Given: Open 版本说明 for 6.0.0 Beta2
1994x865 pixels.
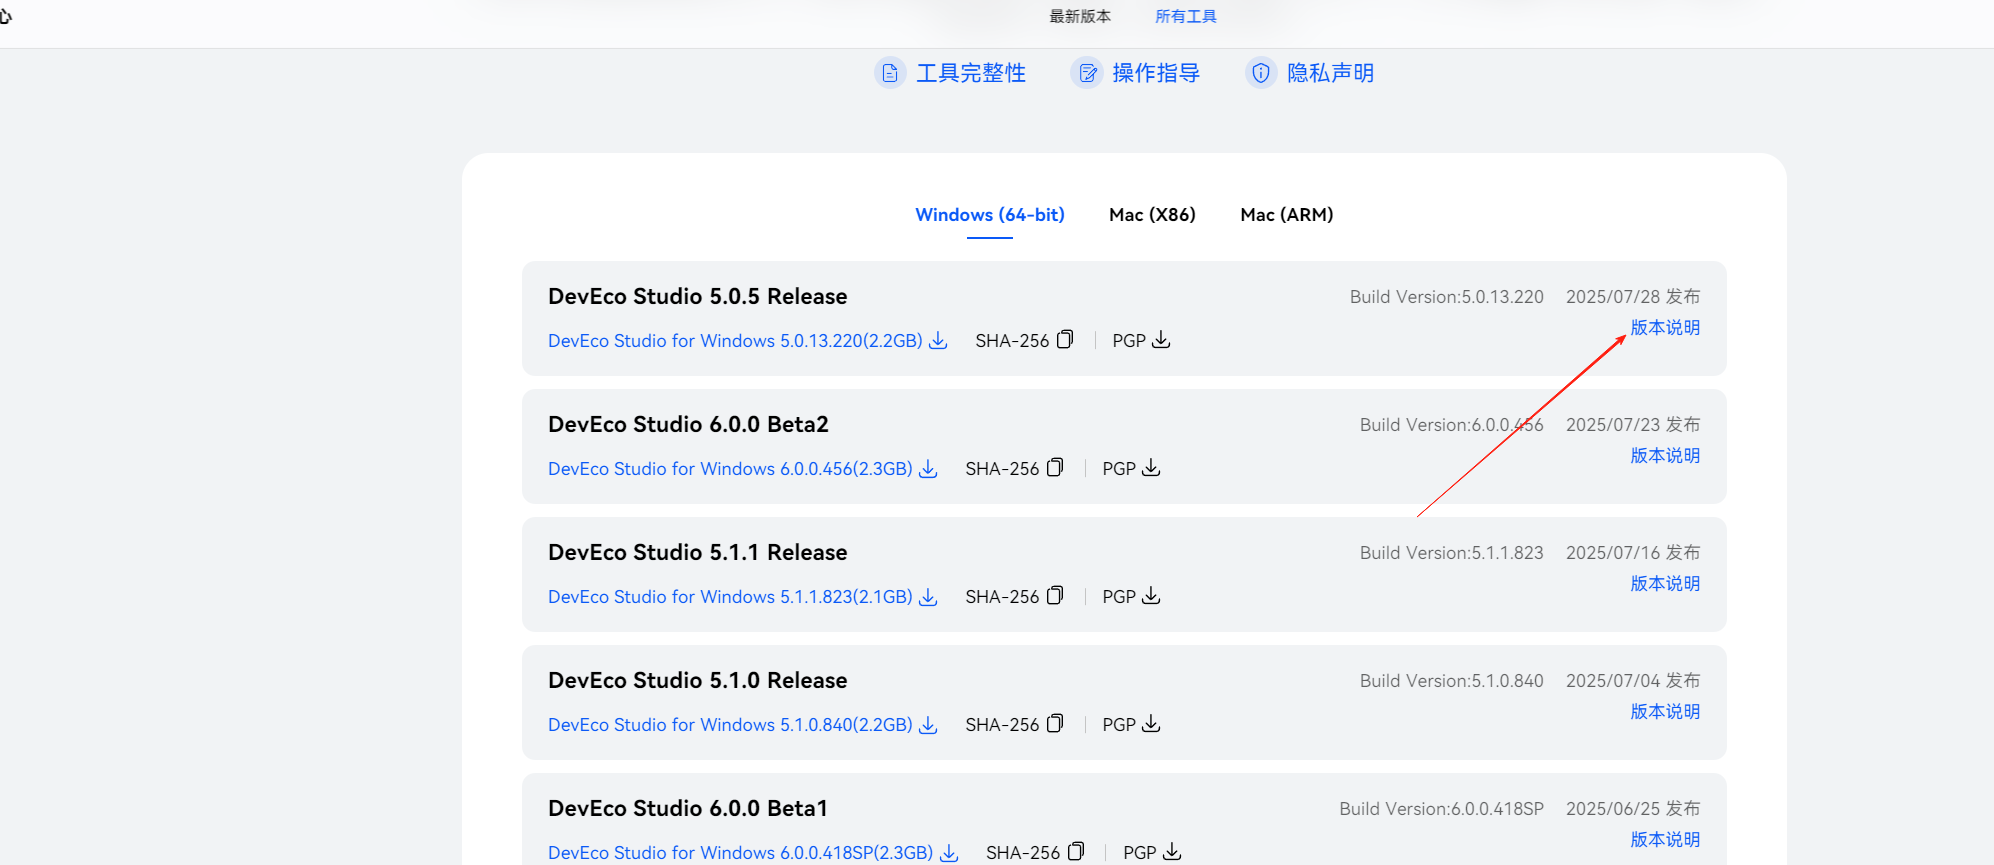Looking at the screenshot, I should tap(1665, 456).
